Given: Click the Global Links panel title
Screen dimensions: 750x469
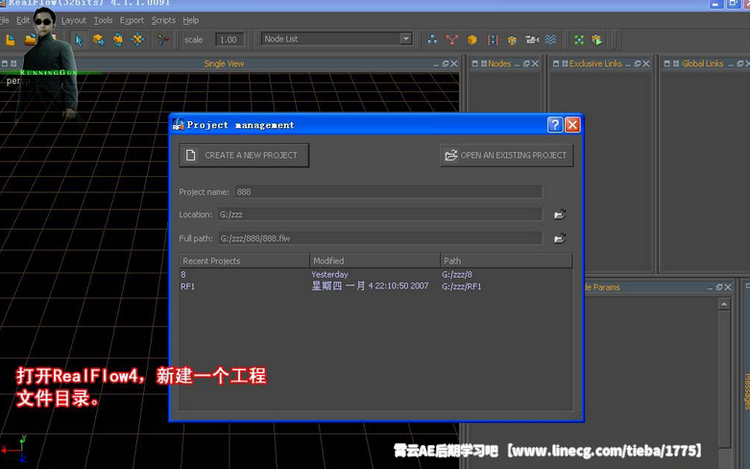Looking at the screenshot, I should click(x=702, y=64).
